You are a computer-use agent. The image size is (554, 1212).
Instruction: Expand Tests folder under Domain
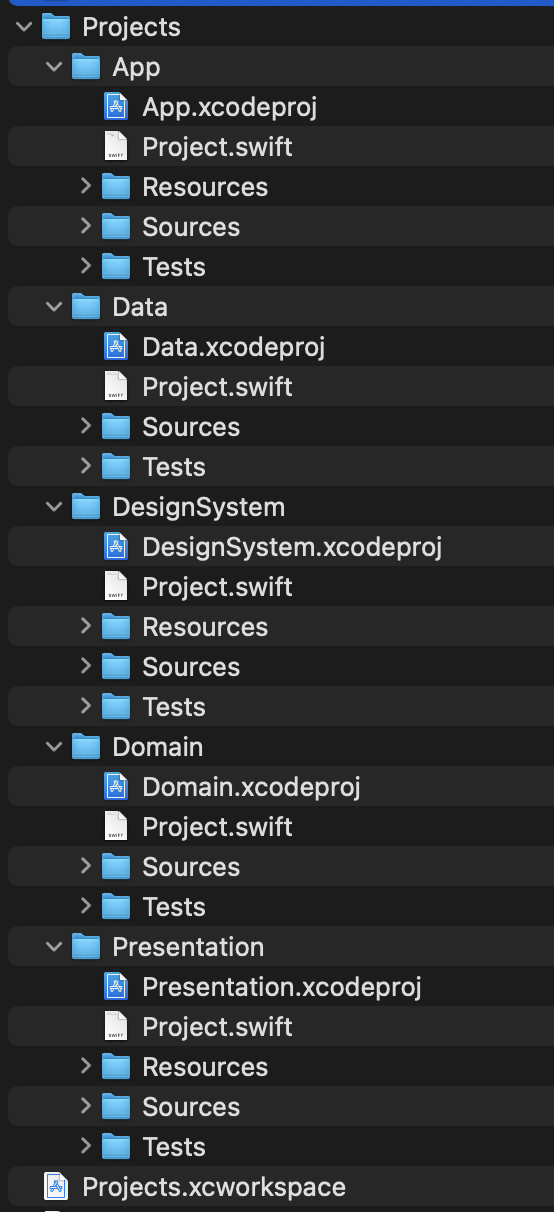(85, 906)
